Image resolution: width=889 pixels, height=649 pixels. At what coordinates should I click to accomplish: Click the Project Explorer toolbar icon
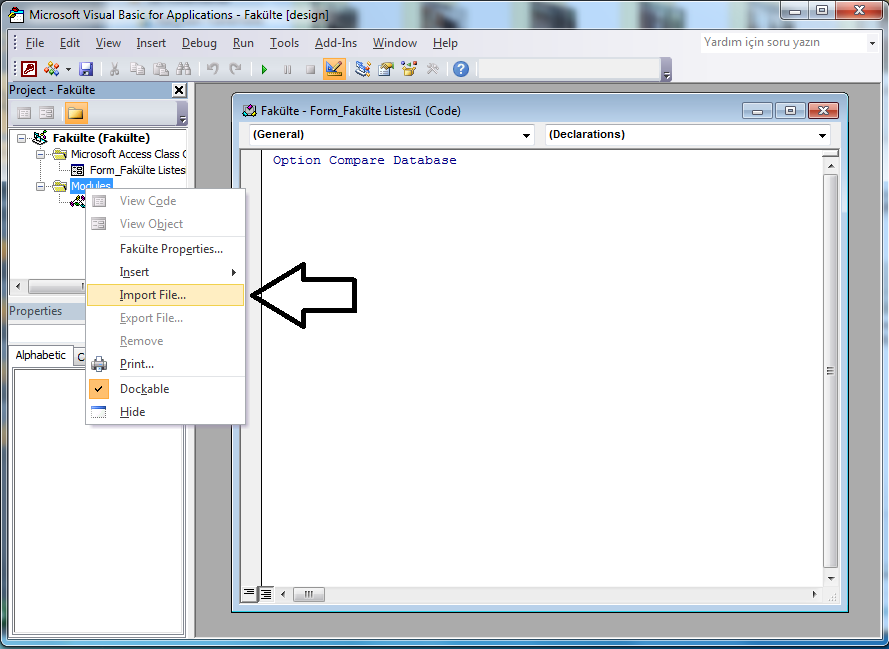[363, 69]
